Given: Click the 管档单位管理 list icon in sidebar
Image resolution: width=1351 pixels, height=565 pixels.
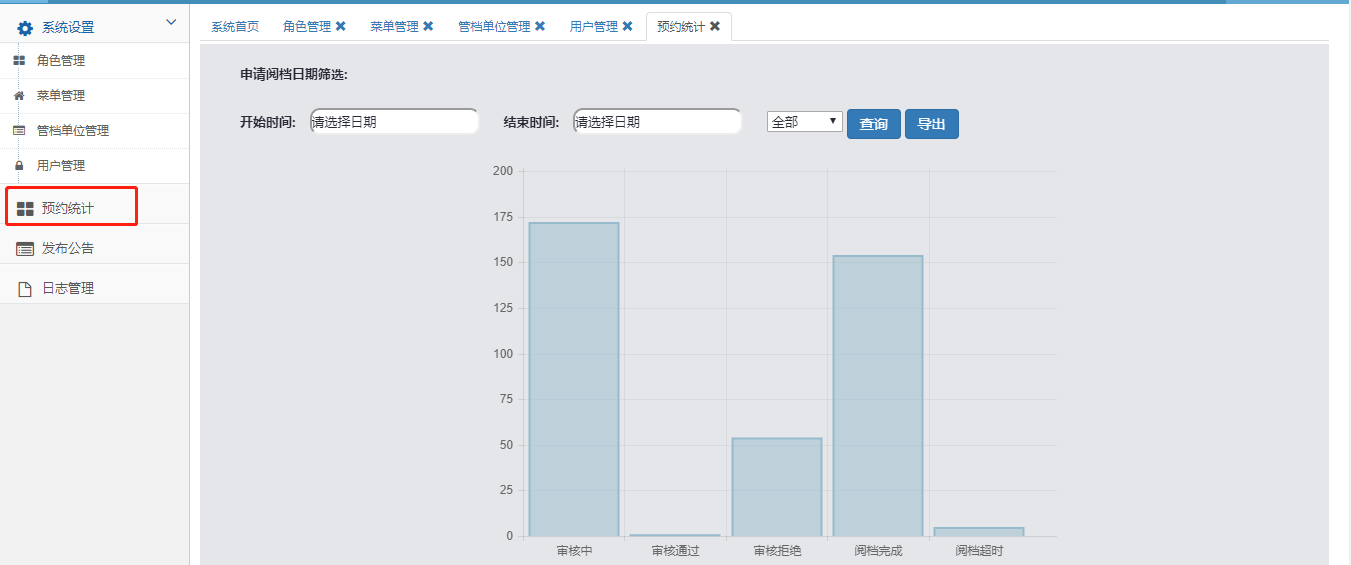Looking at the screenshot, I should 19,131.
